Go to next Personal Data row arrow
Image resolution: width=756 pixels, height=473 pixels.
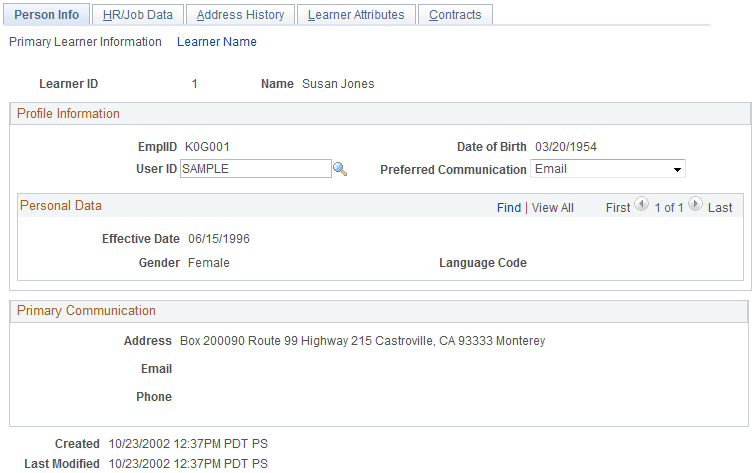tap(695, 204)
